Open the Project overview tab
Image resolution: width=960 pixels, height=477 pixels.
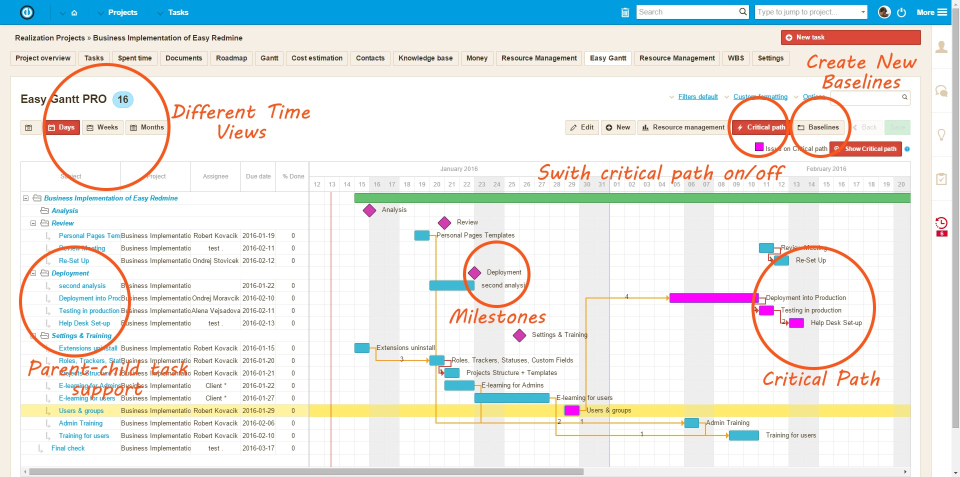(43, 58)
